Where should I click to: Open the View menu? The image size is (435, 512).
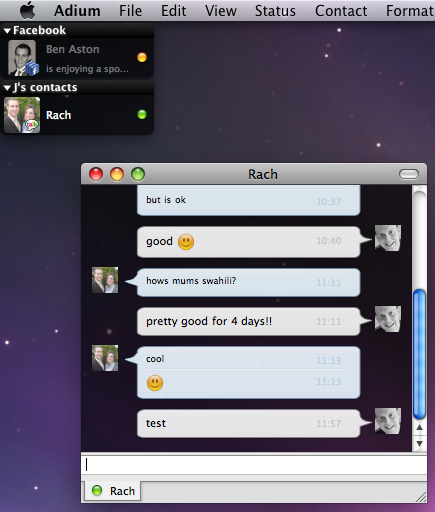pyautogui.click(x=221, y=11)
